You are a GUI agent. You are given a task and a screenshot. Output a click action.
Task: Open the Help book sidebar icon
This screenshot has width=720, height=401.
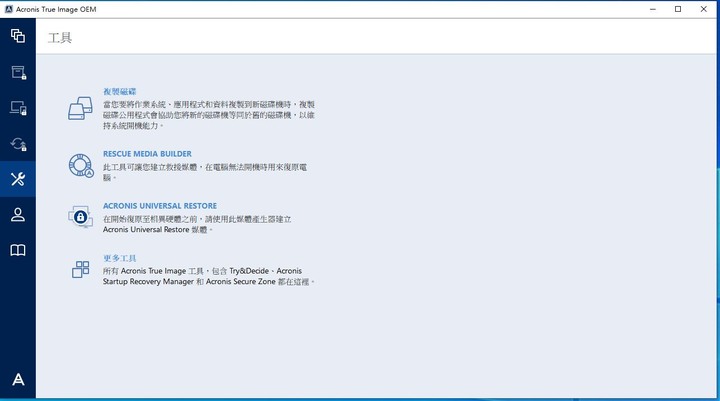[17, 250]
